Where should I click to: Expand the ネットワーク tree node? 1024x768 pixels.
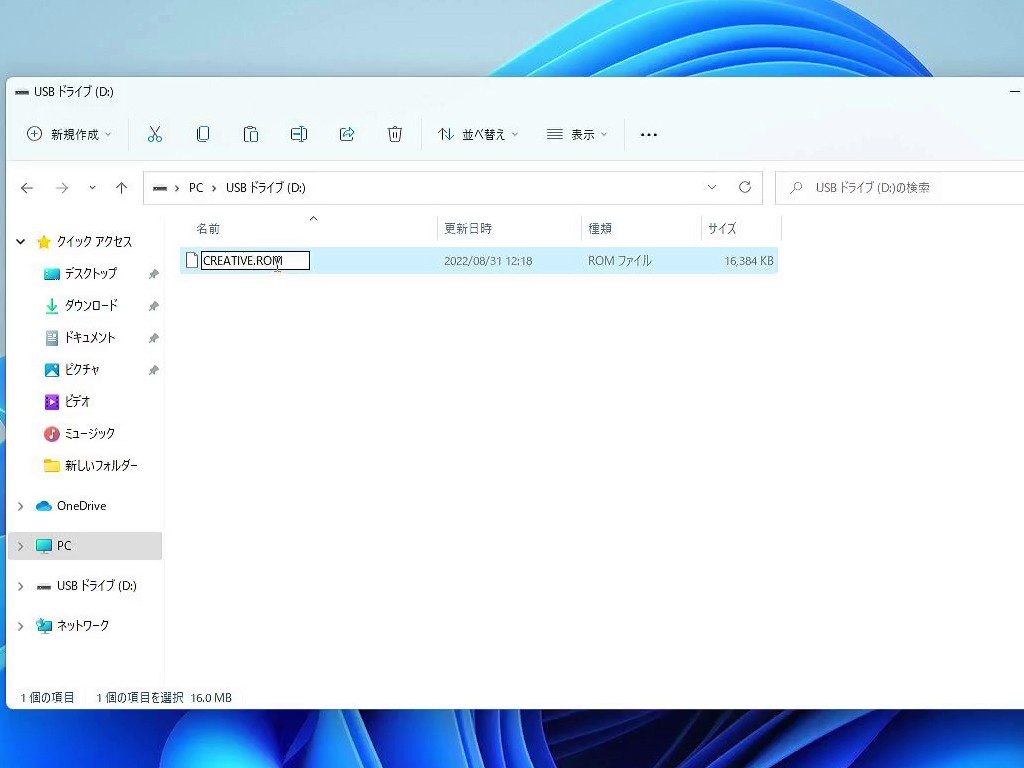[20, 626]
